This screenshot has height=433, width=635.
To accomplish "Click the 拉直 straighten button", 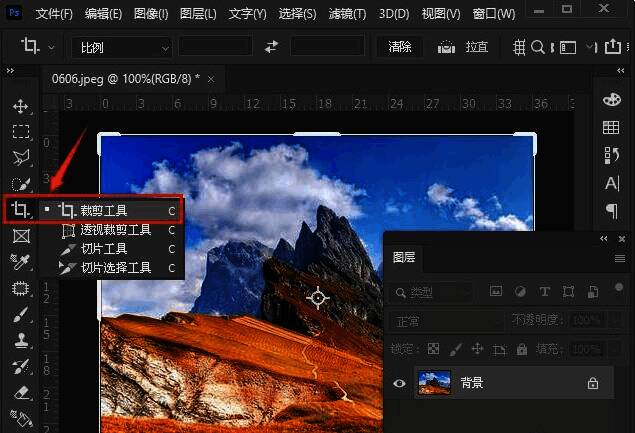I will 476,47.
